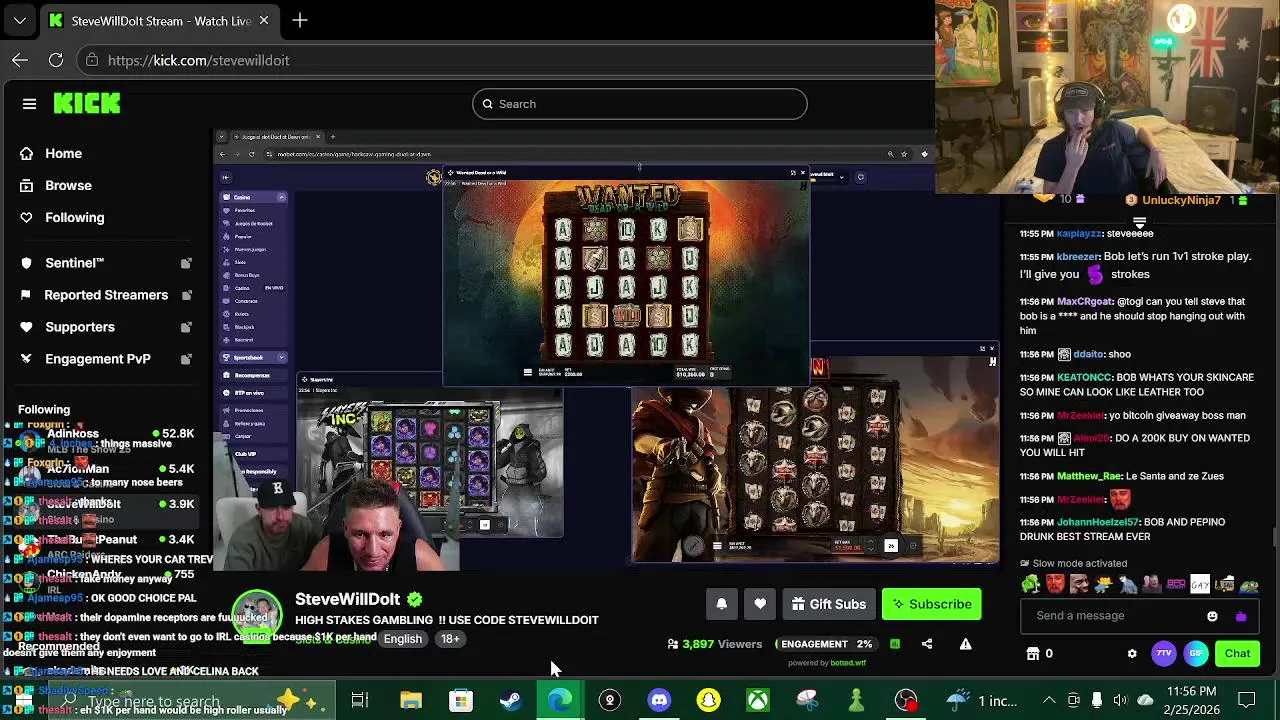Click the 3,897 Viewers count
Screen dimensions: 1280x720
tap(715, 644)
